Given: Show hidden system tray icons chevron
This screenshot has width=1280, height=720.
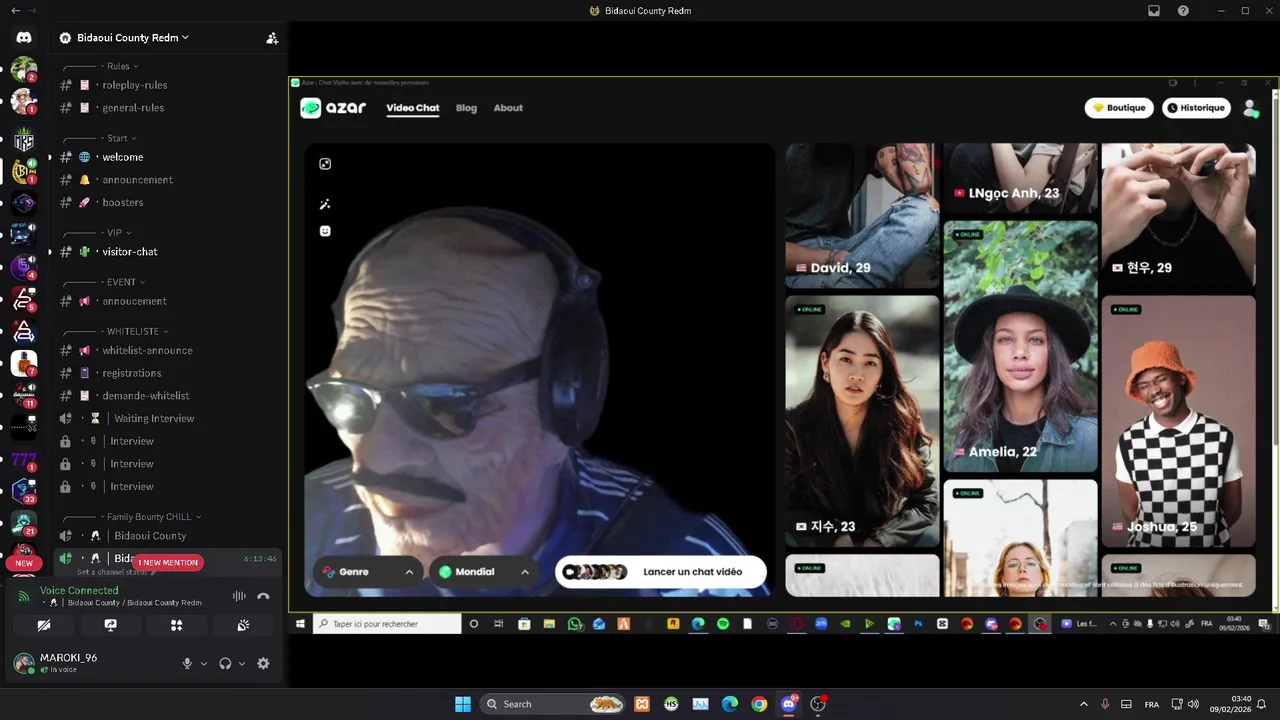Looking at the screenshot, I should (1084, 704).
